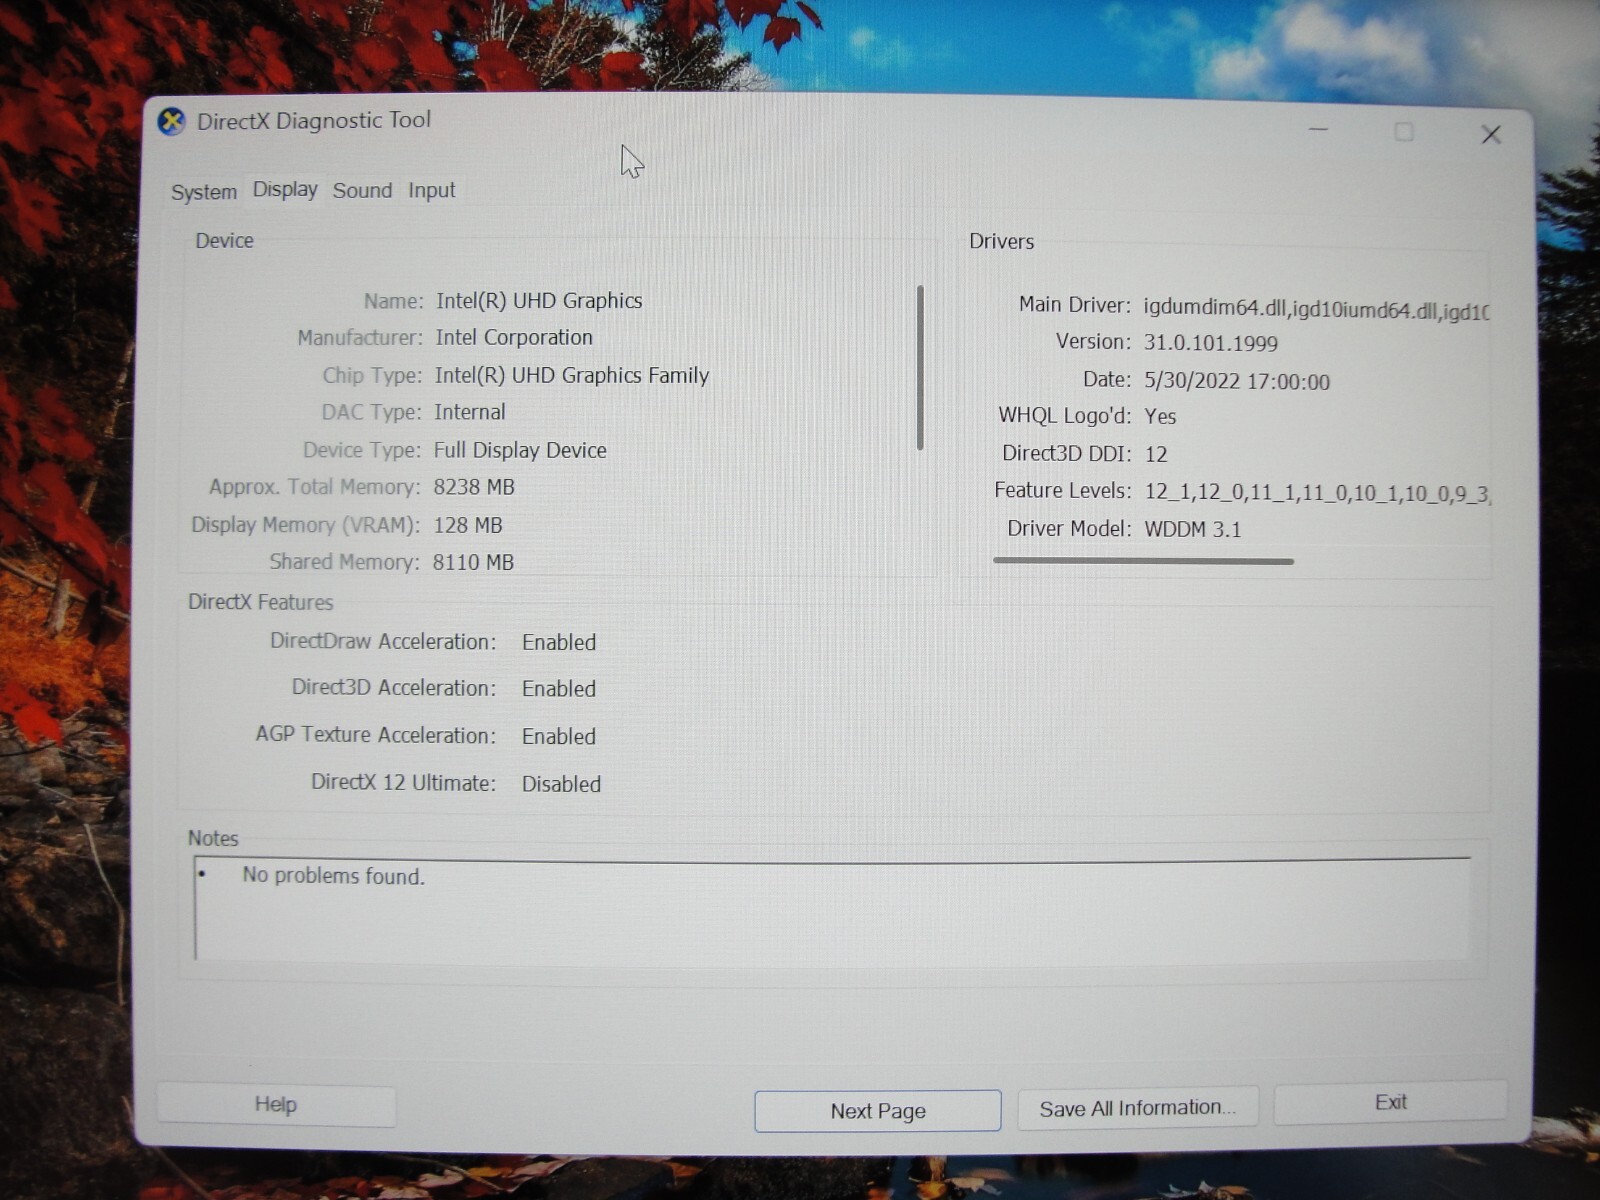Exit the diagnostic tool
1600x1200 pixels.
click(1390, 1102)
